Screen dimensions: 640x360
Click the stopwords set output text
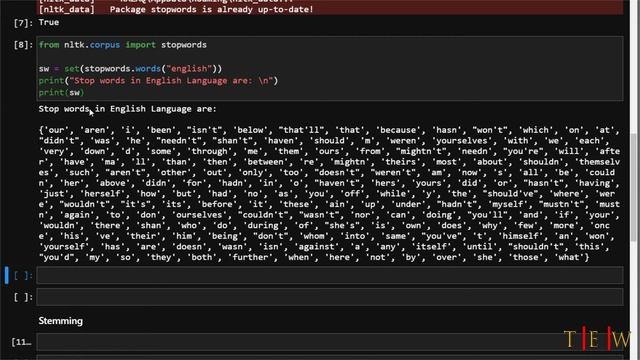(330, 193)
